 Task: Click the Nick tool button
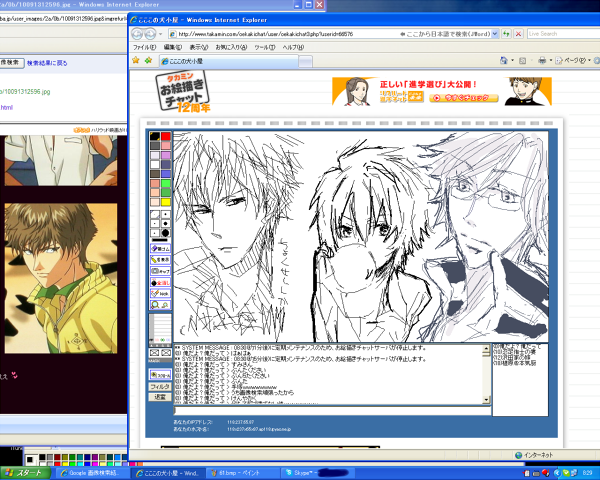[x=160, y=294]
